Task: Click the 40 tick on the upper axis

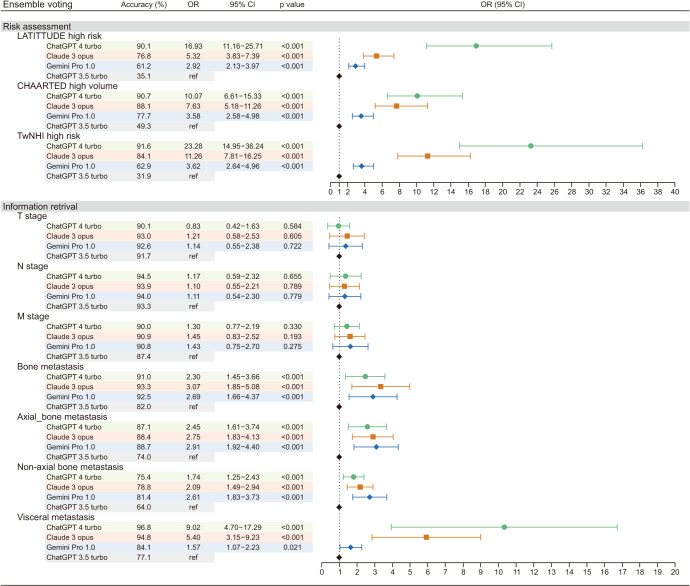Action: (674, 192)
